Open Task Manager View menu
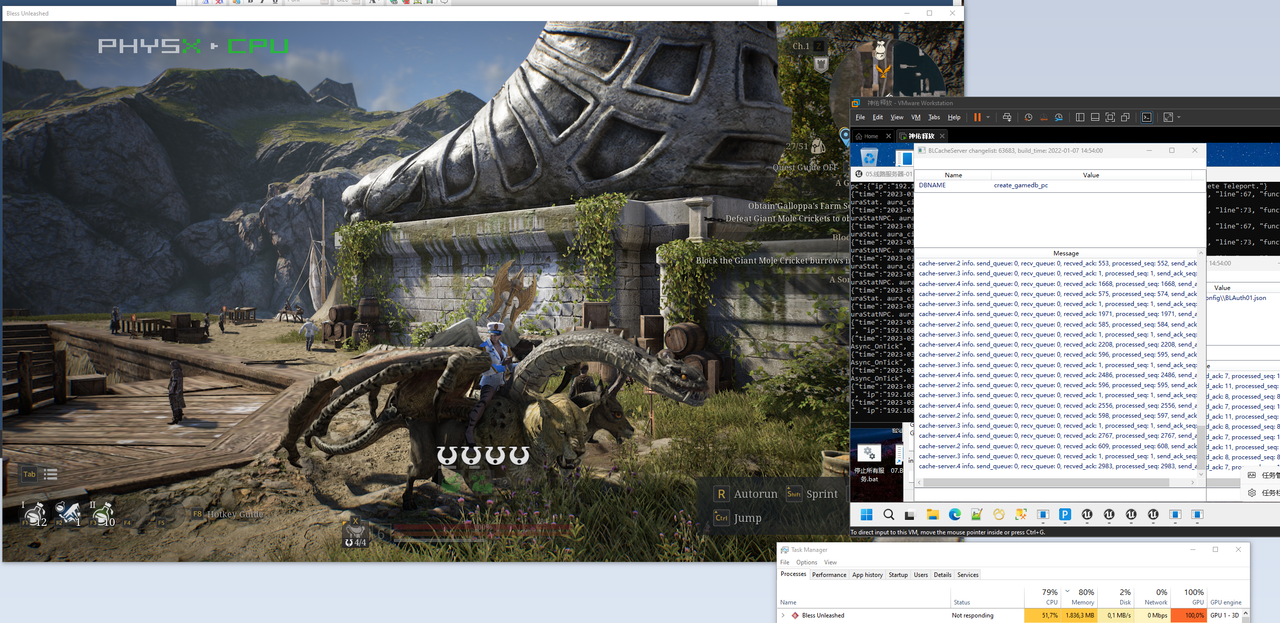 tap(831, 562)
